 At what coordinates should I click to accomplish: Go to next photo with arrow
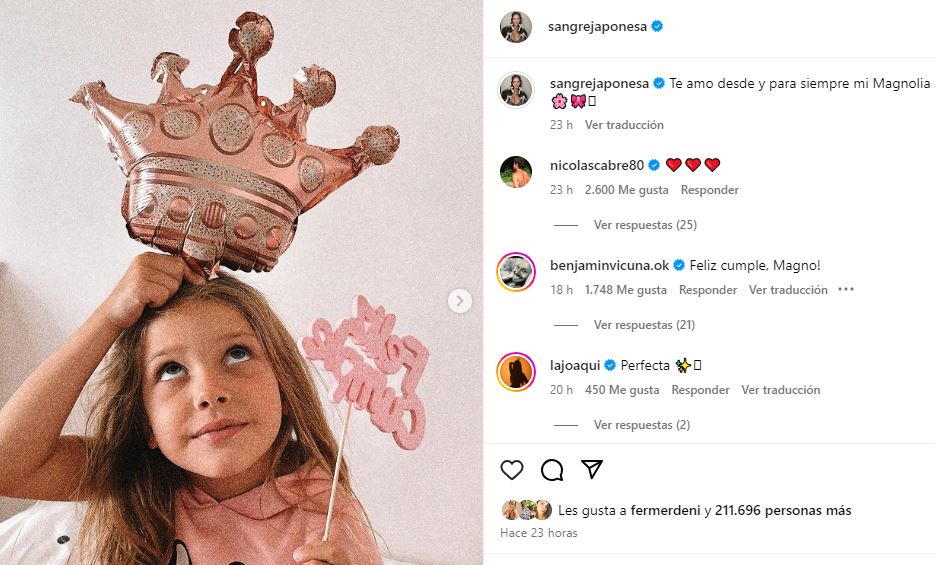click(x=460, y=300)
